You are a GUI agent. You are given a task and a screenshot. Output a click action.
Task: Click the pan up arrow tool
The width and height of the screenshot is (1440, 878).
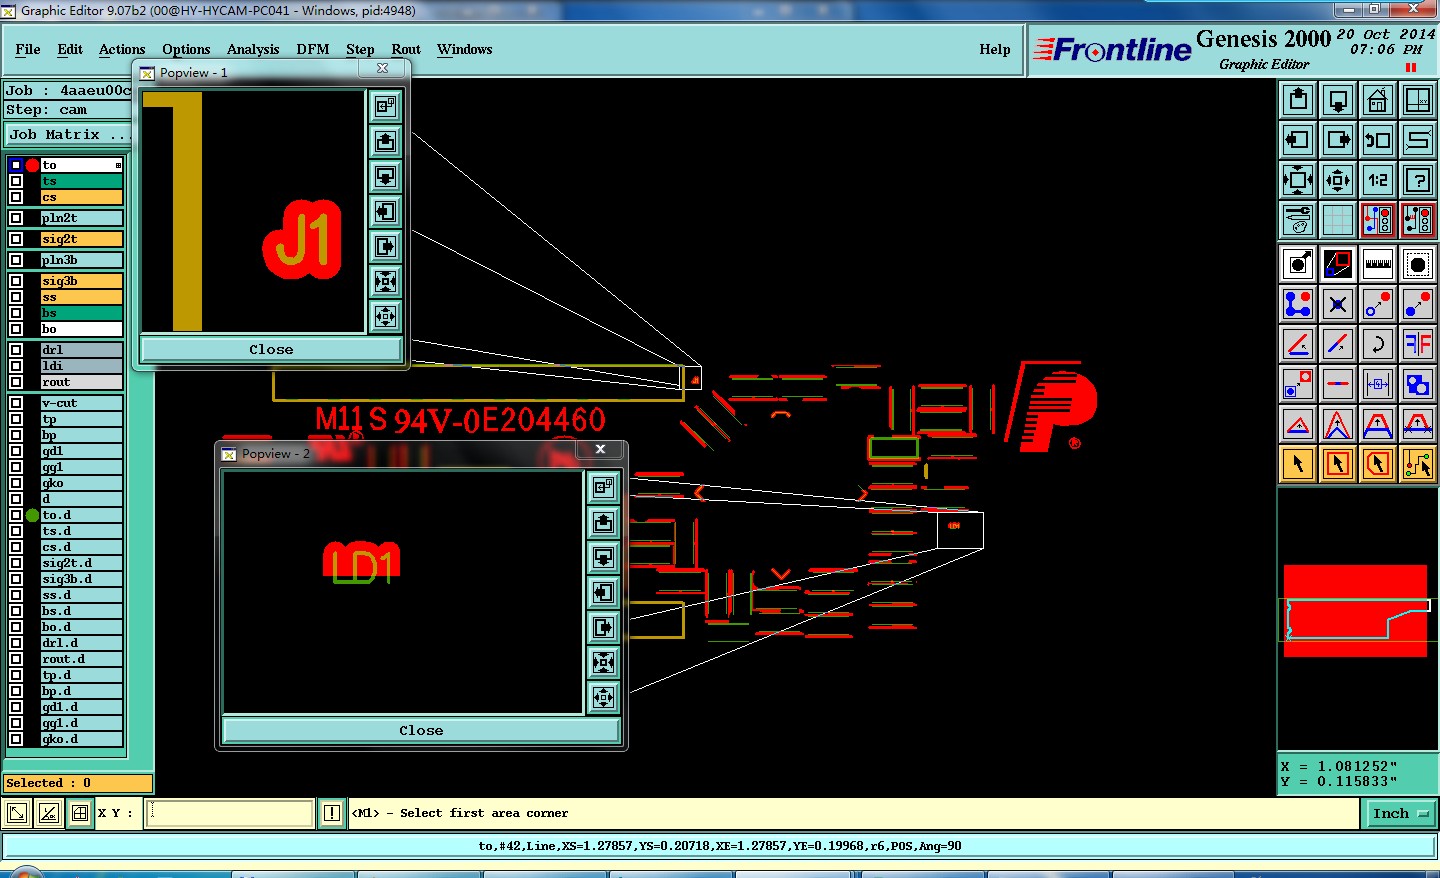click(1298, 100)
